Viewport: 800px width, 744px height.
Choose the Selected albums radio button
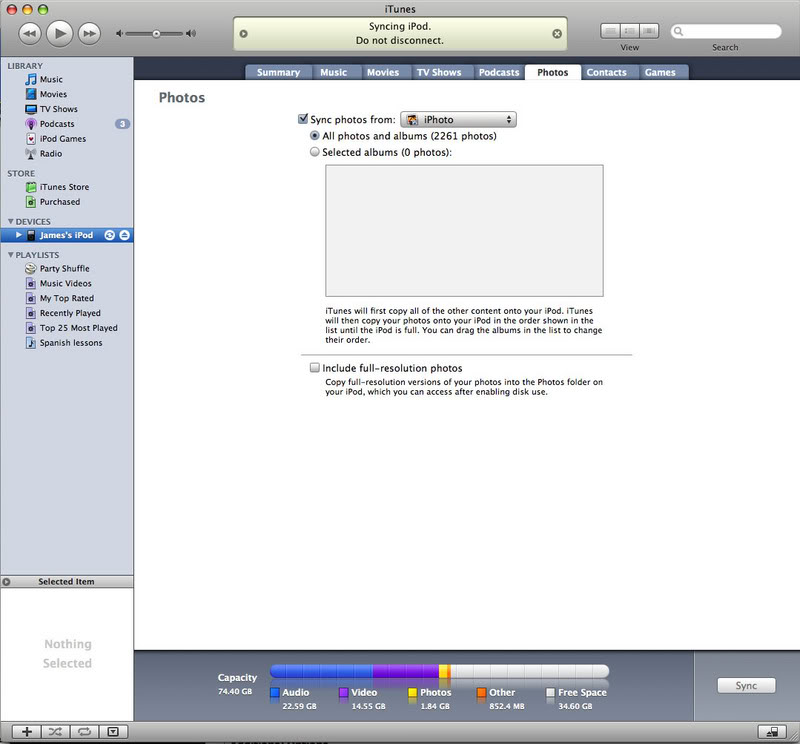click(315, 152)
